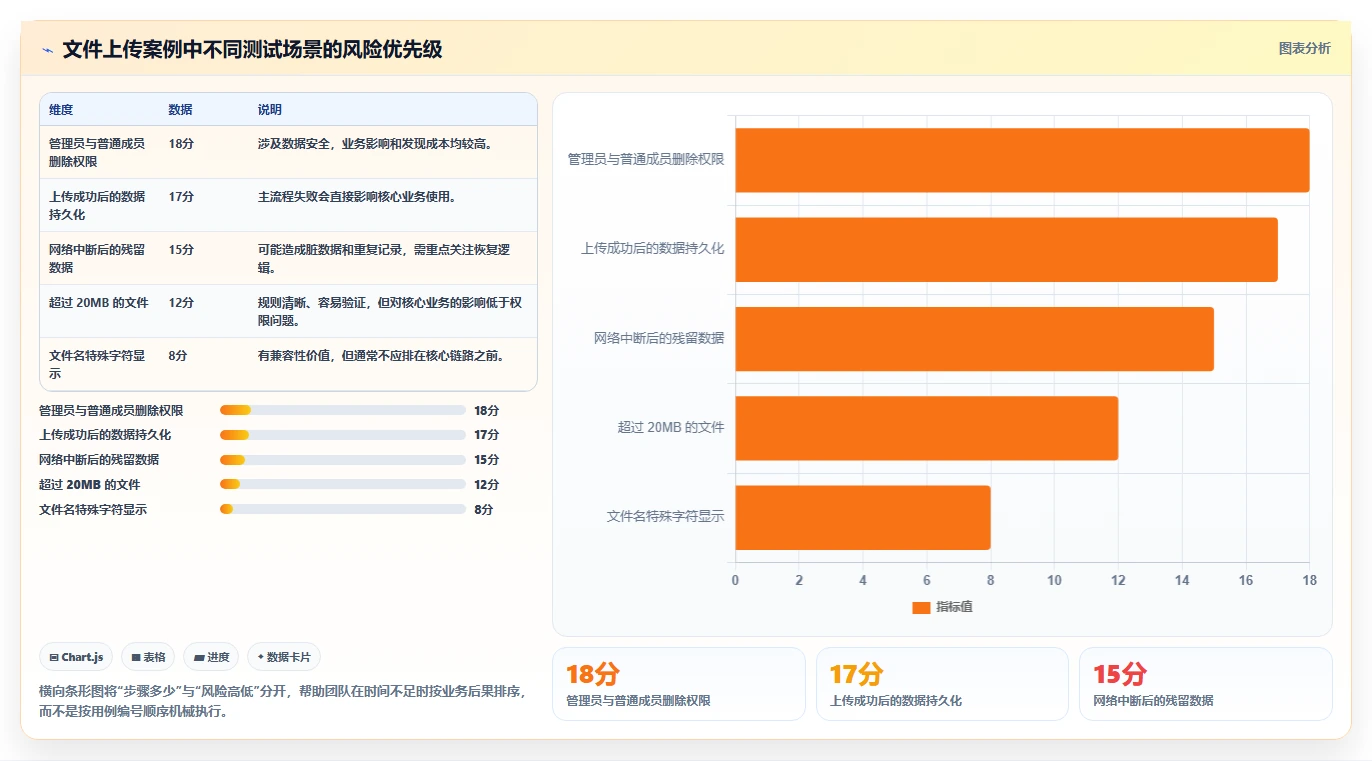This screenshot has width=1372, height=761.
Task: Click table cell 网络中断后的残留数据
Action: click(x=97, y=258)
